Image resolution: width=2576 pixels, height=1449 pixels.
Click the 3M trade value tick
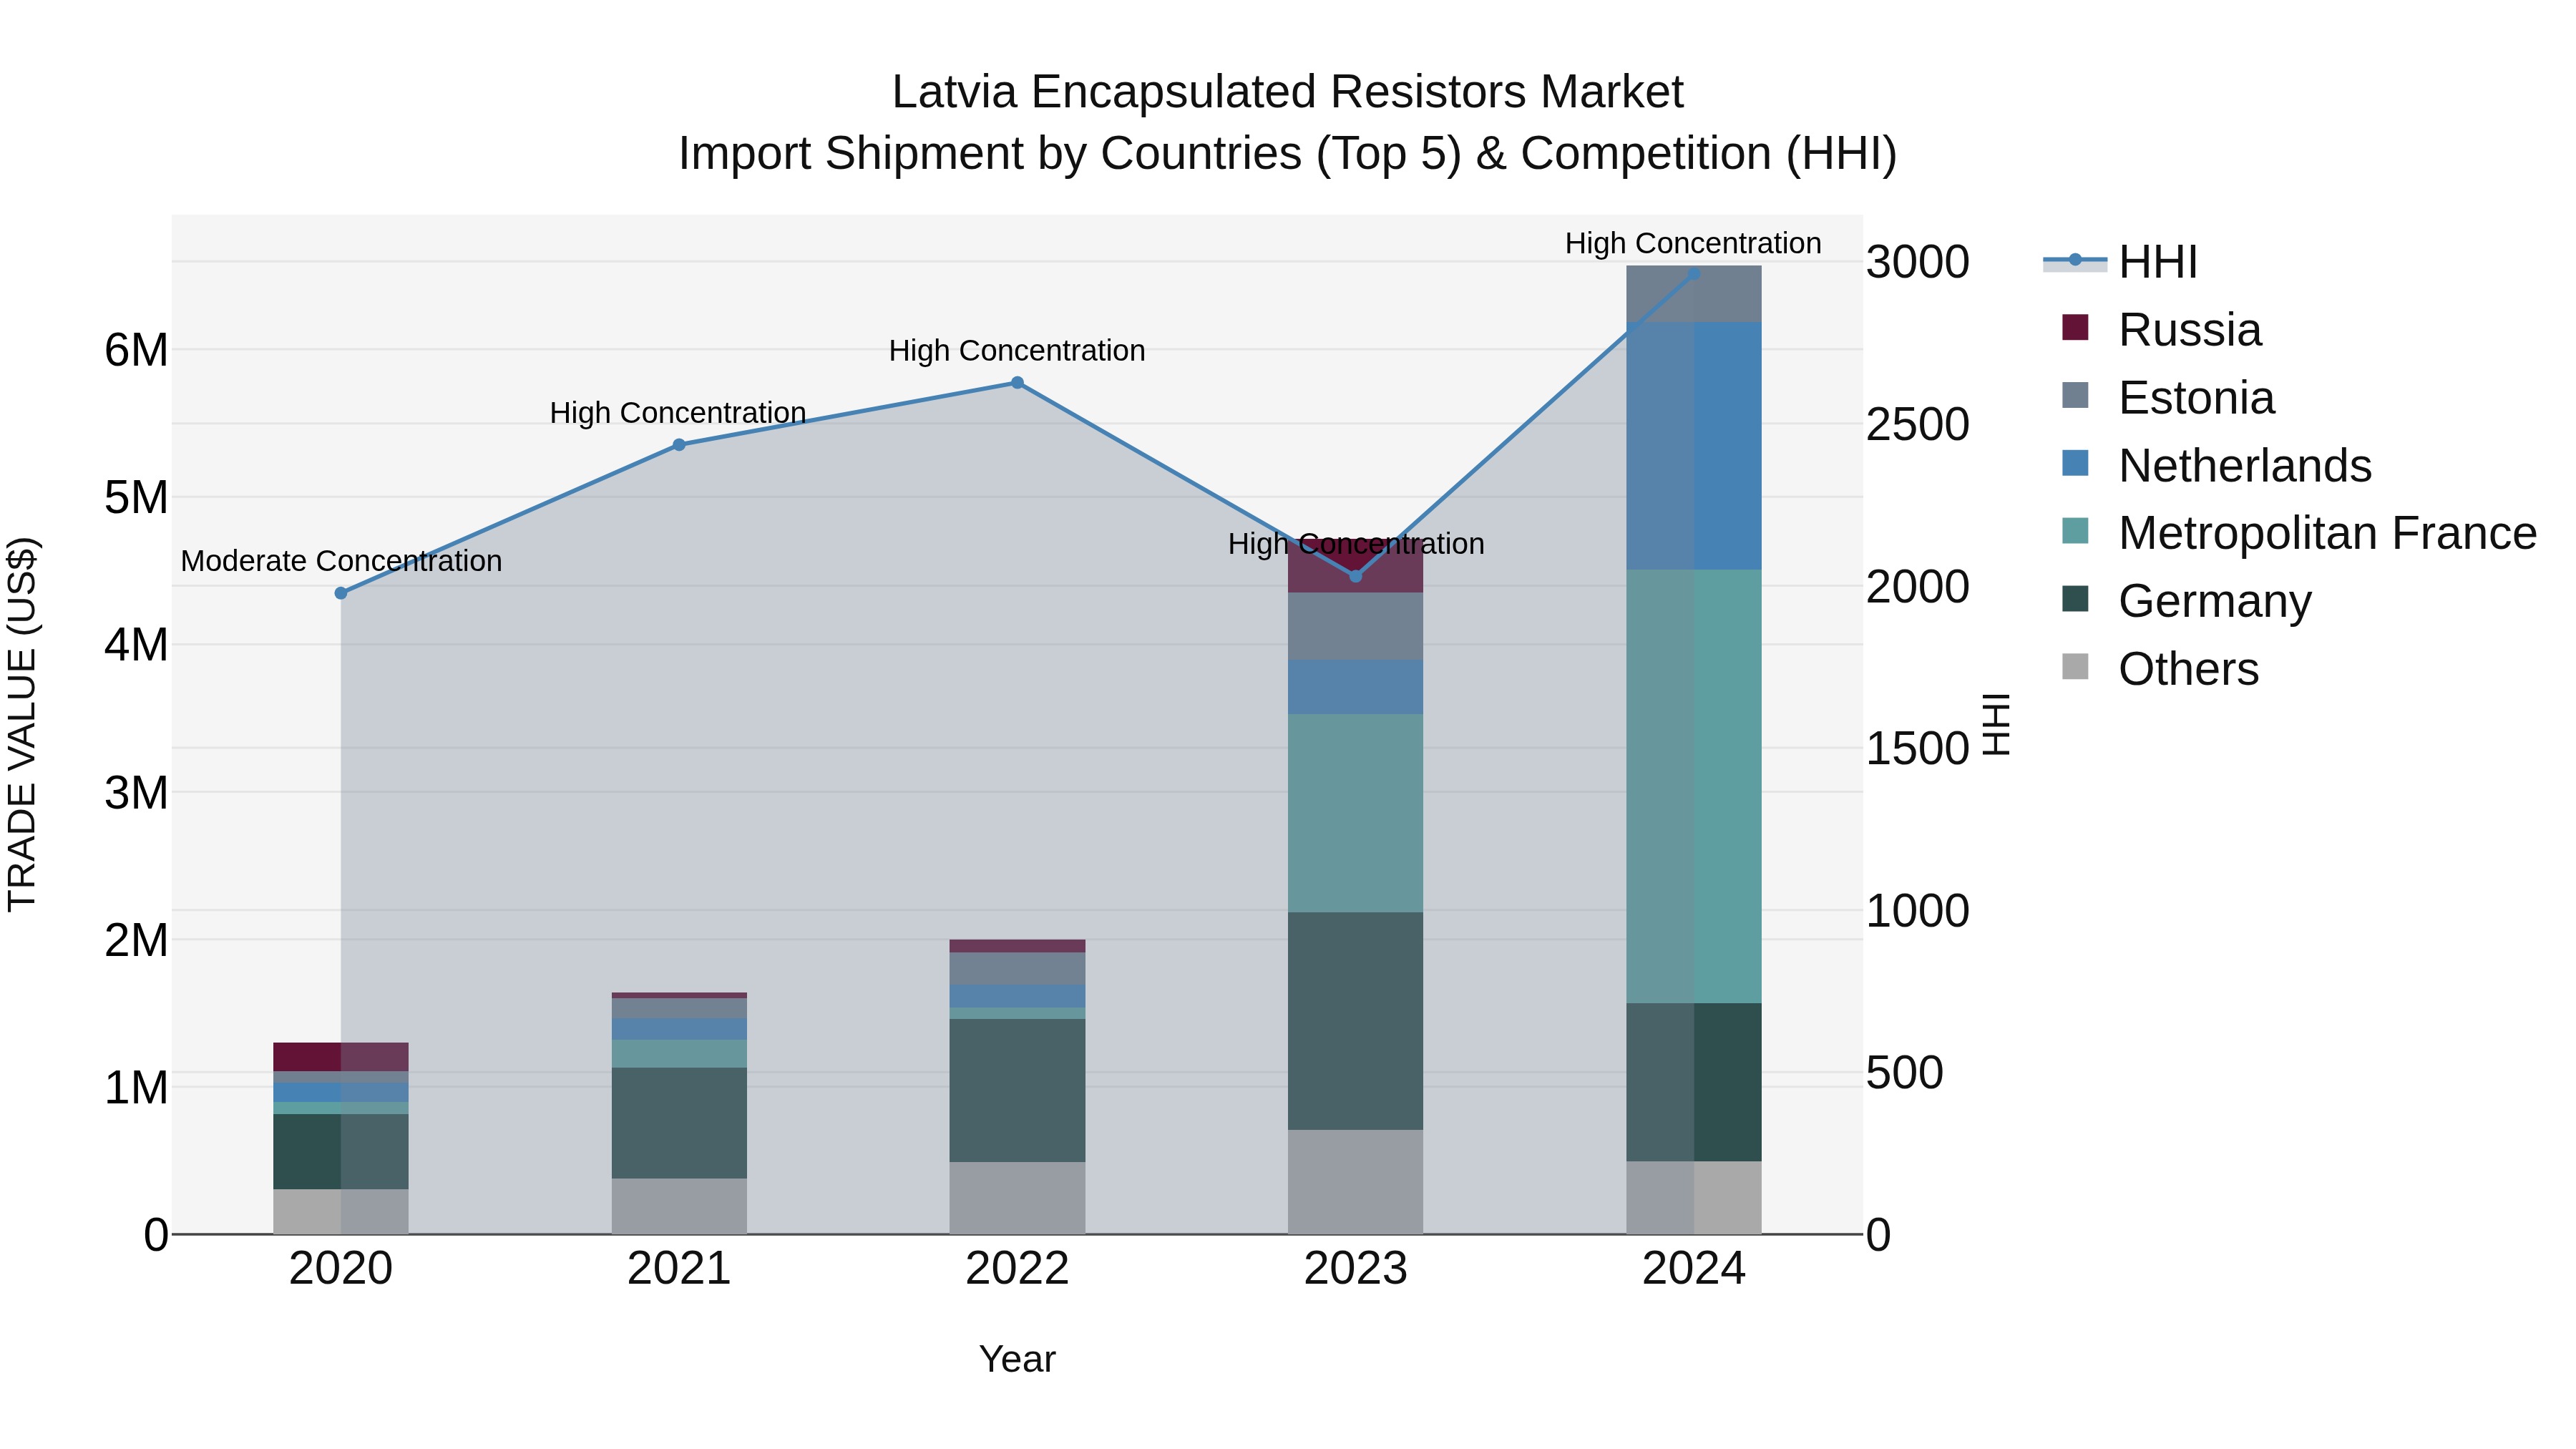136,793
